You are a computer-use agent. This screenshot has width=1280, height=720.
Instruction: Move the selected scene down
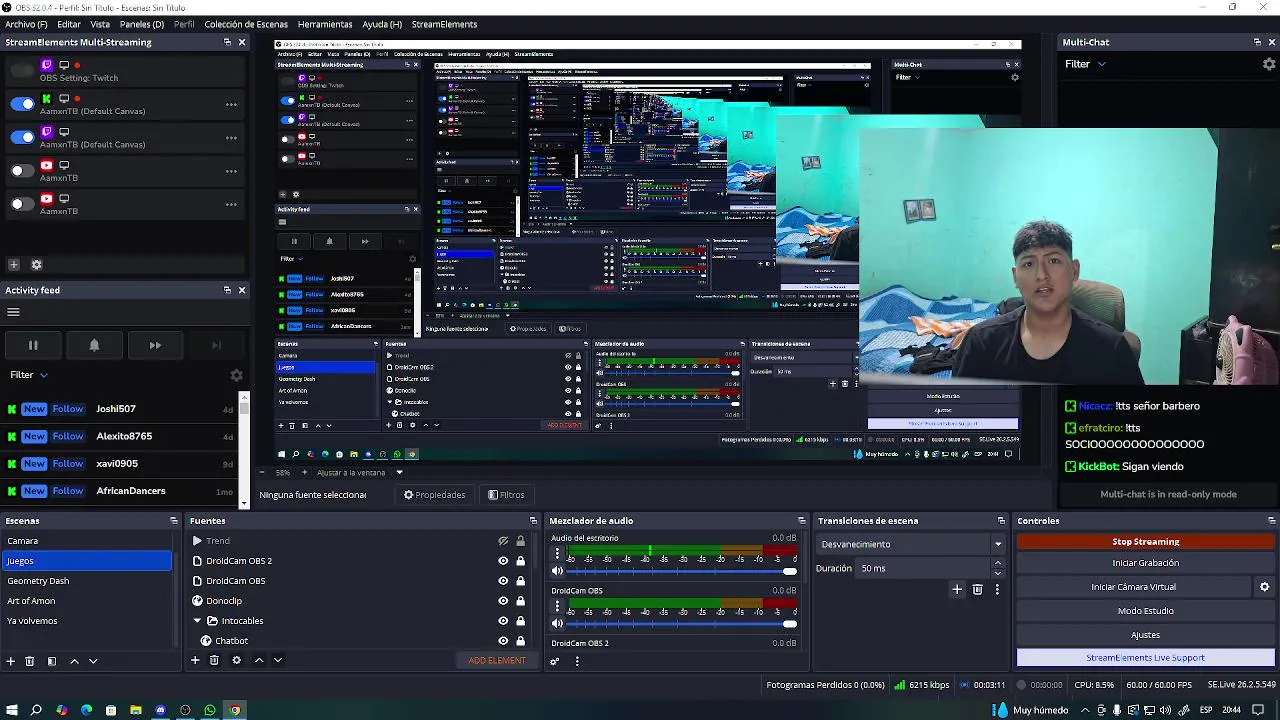[x=93, y=661]
